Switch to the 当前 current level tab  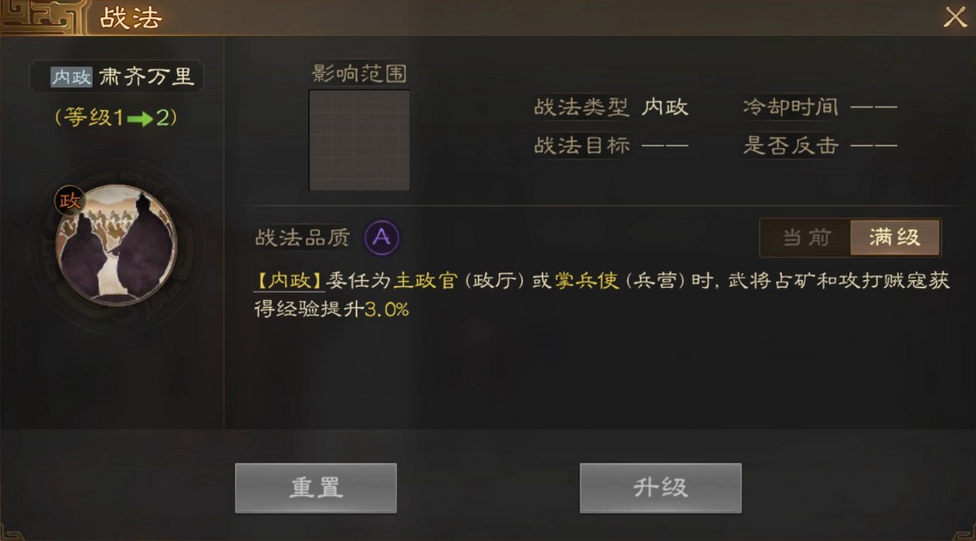[x=806, y=237]
